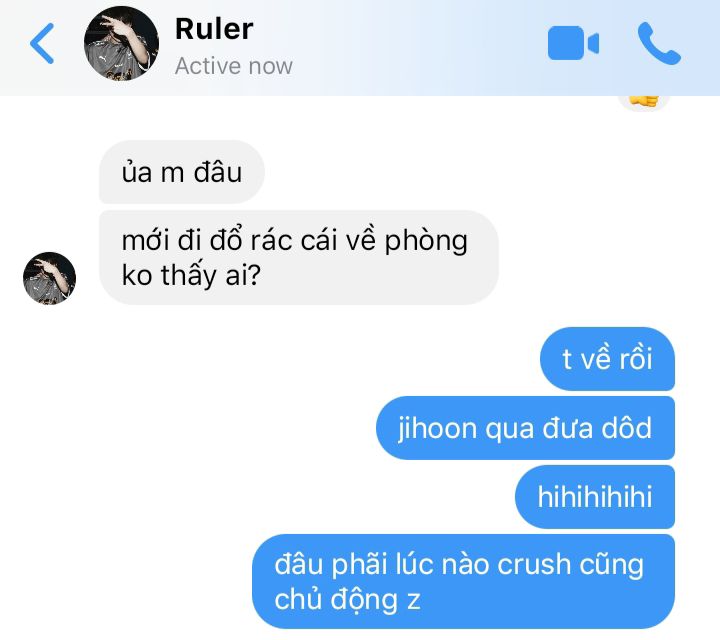Select the 'hihihihihi' message bubble
The height and width of the screenshot is (640, 720).
click(595, 497)
